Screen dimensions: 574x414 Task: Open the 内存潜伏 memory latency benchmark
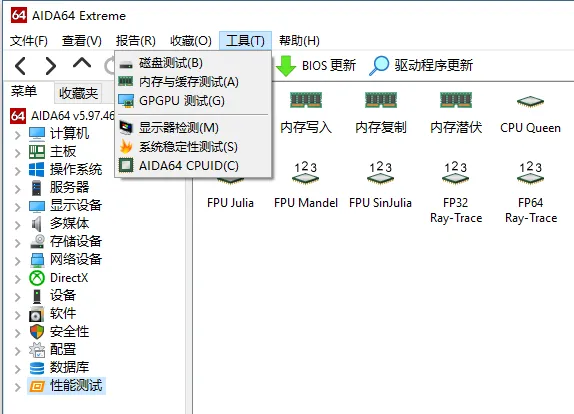point(456,100)
